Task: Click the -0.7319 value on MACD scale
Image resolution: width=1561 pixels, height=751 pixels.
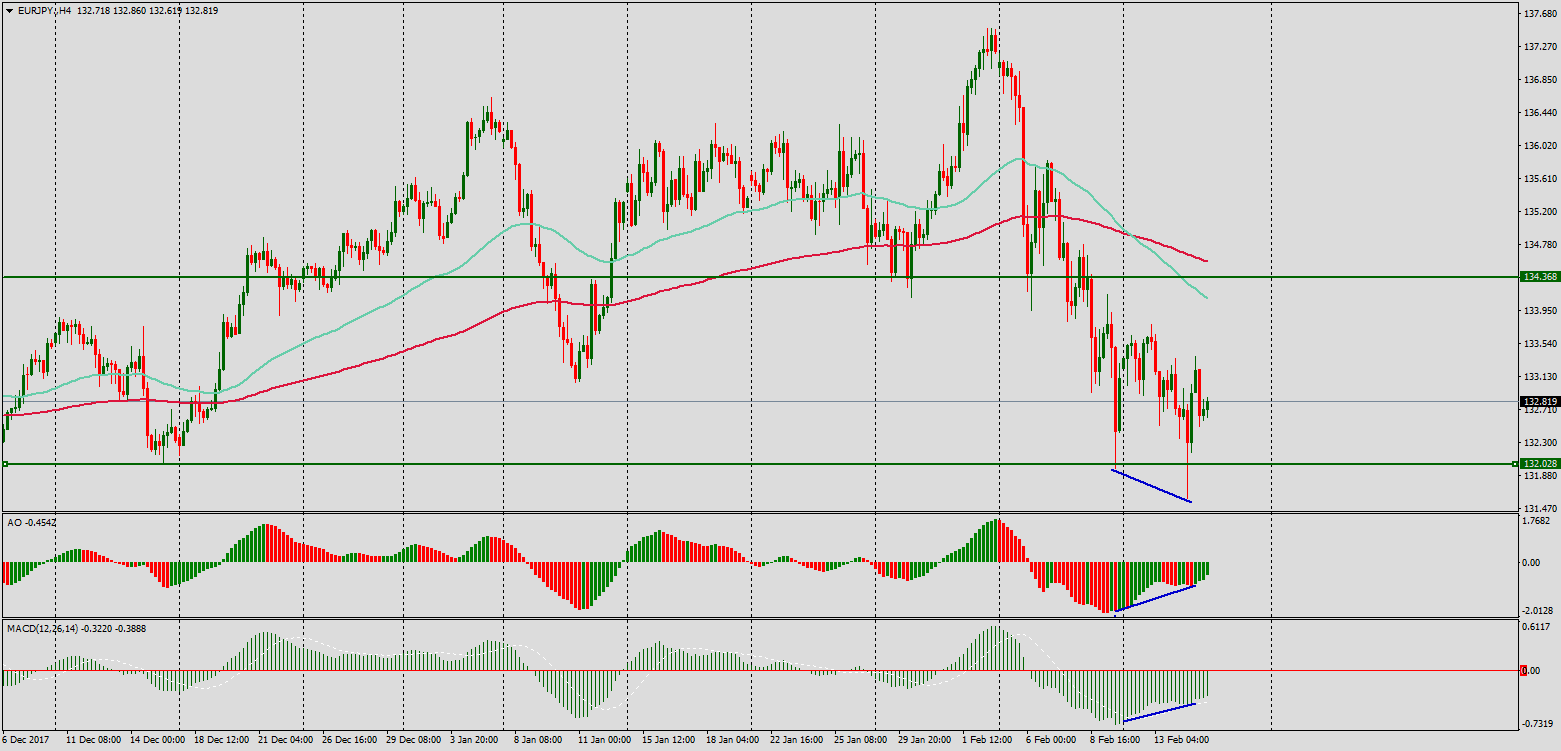Action: (x=1539, y=723)
